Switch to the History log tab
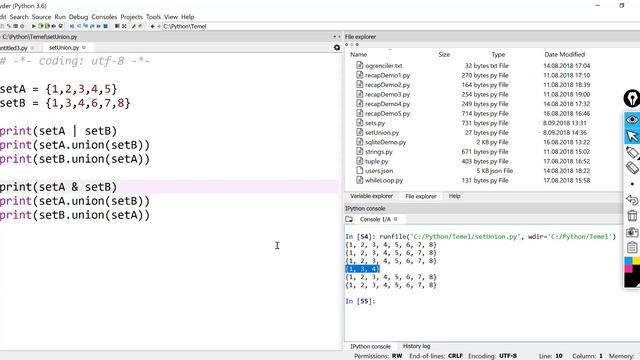 (x=416, y=346)
